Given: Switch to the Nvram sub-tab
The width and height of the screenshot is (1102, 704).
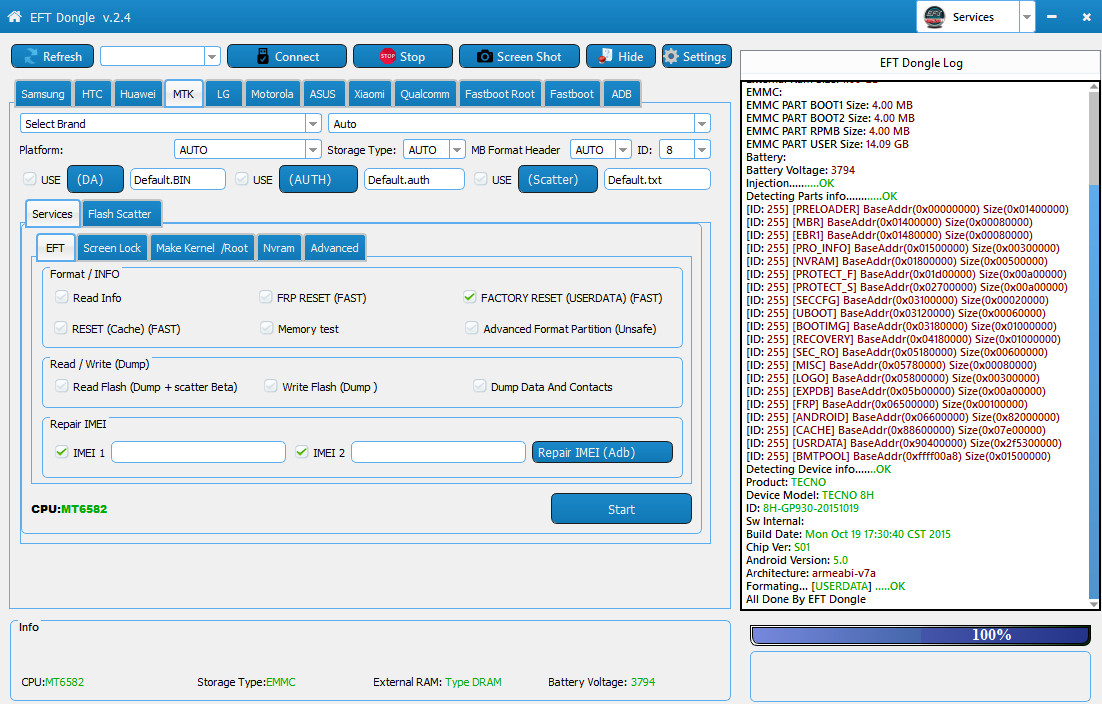Looking at the screenshot, I should click(x=279, y=247).
